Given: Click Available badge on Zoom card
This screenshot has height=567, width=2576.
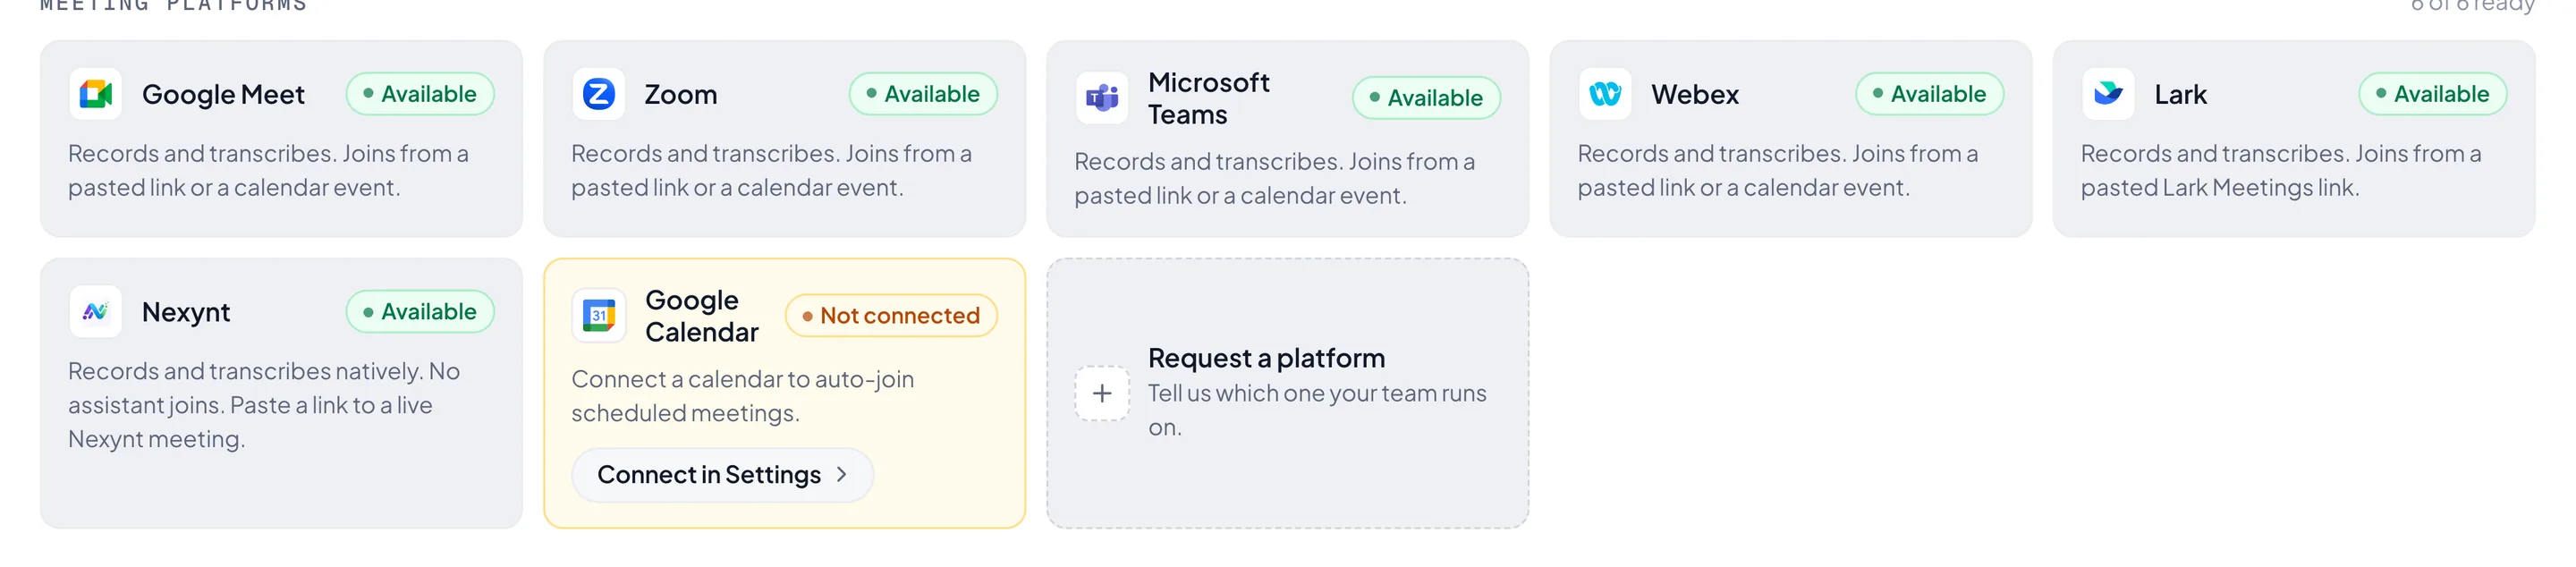Looking at the screenshot, I should (923, 94).
